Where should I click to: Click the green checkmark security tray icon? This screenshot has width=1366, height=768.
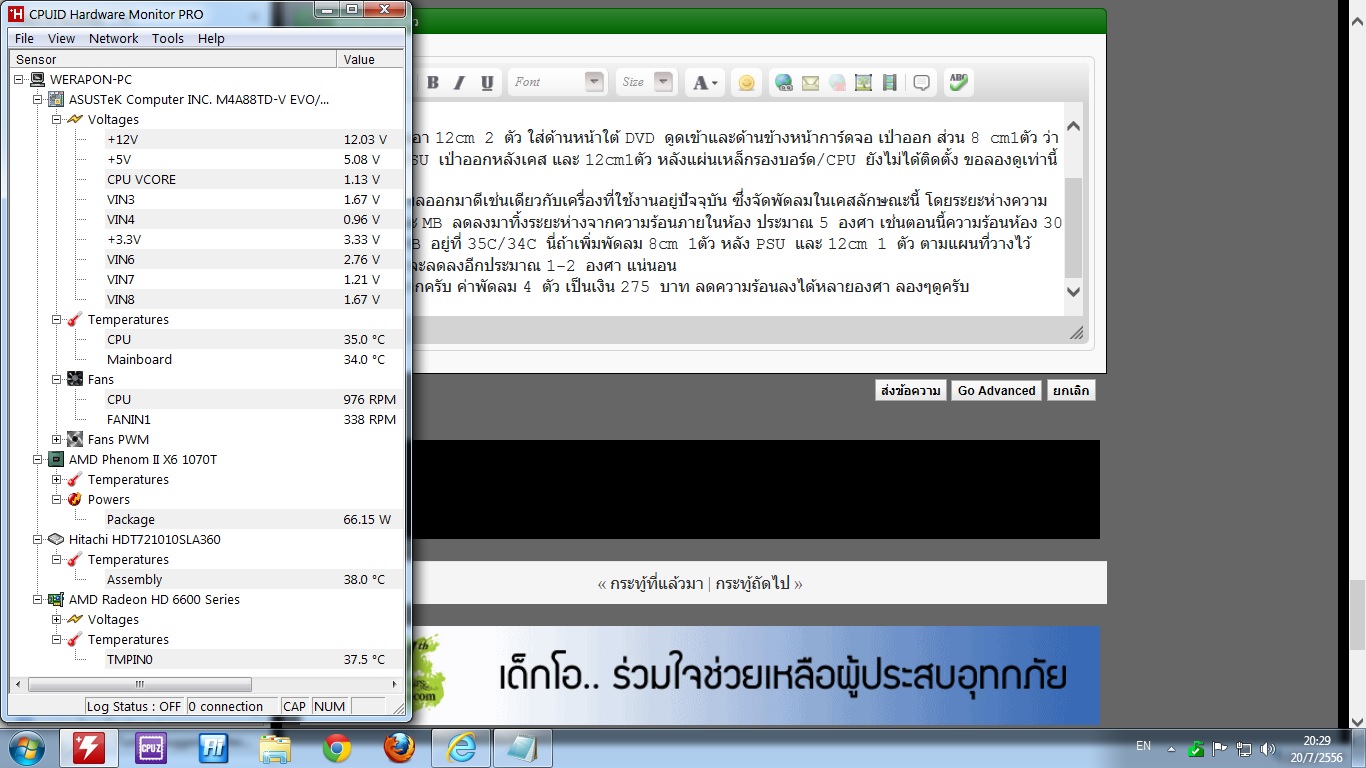1195,749
